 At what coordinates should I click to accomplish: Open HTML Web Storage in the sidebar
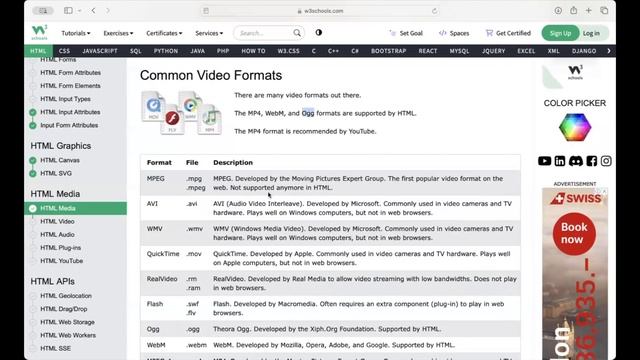coord(67,322)
